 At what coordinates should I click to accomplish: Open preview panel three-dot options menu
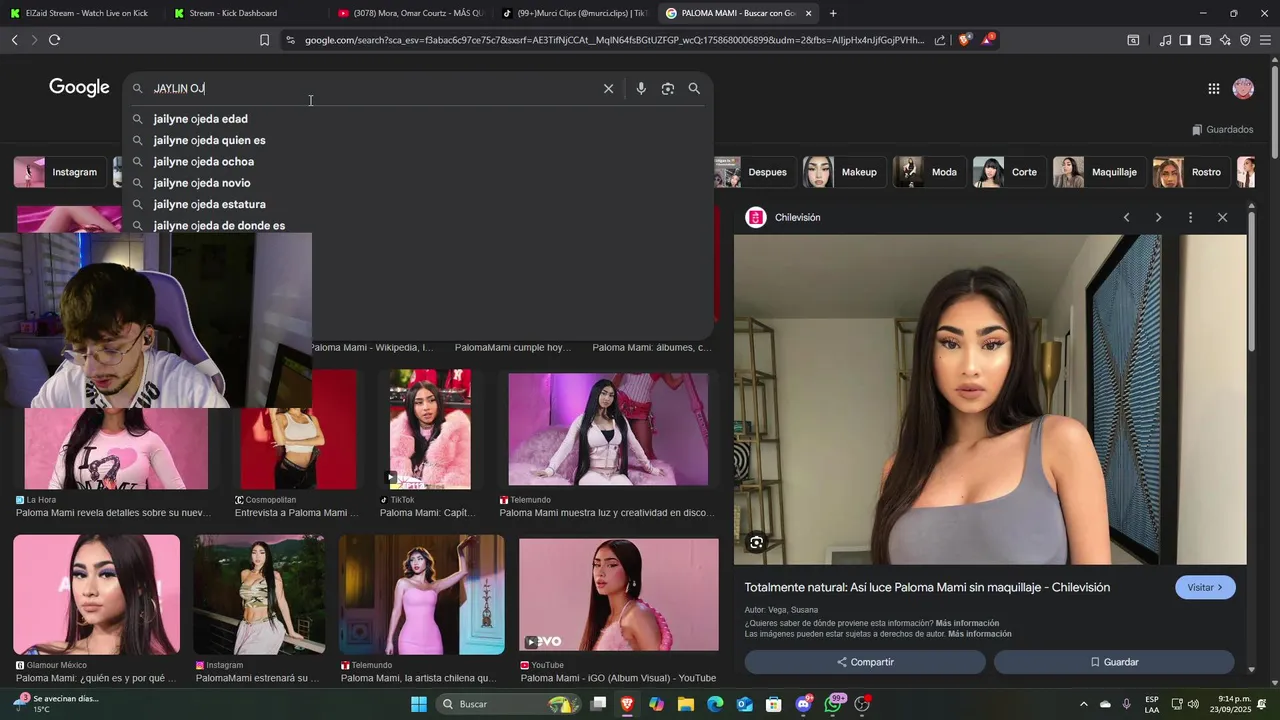point(1190,218)
